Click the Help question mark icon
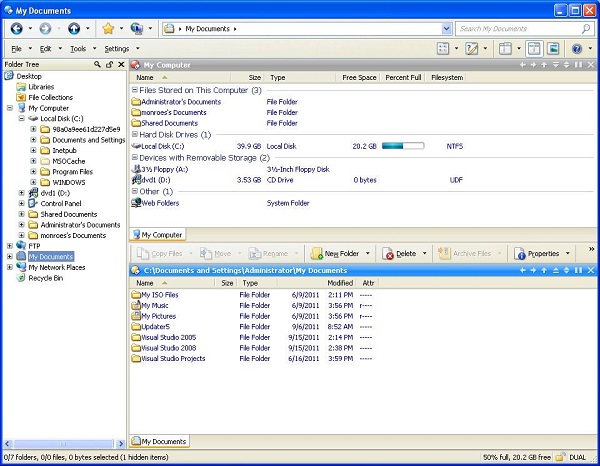 point(576,48)
